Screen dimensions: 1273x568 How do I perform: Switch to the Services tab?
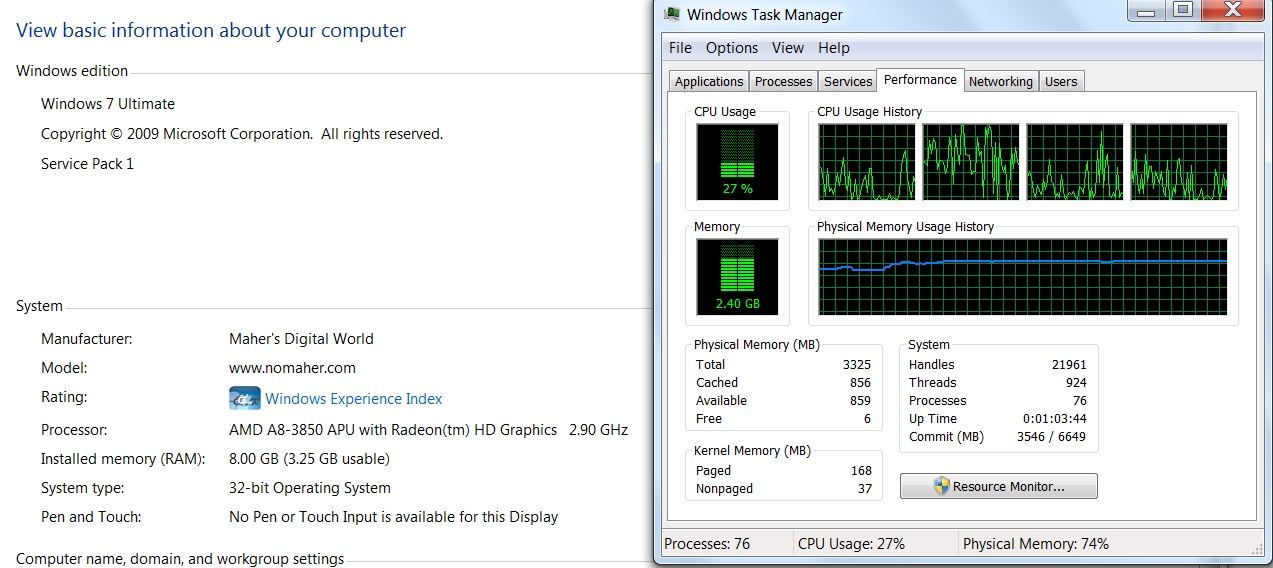(x=848, y=82)
